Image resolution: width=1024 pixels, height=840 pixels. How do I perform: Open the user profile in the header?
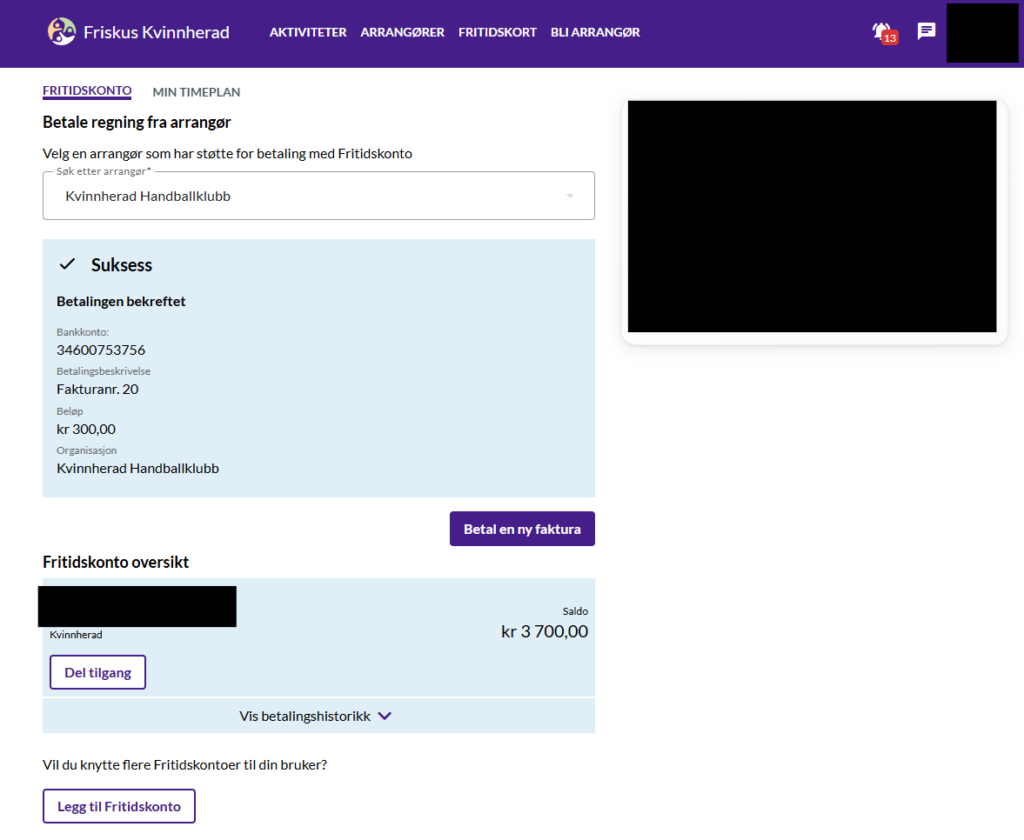pos(981,33)
